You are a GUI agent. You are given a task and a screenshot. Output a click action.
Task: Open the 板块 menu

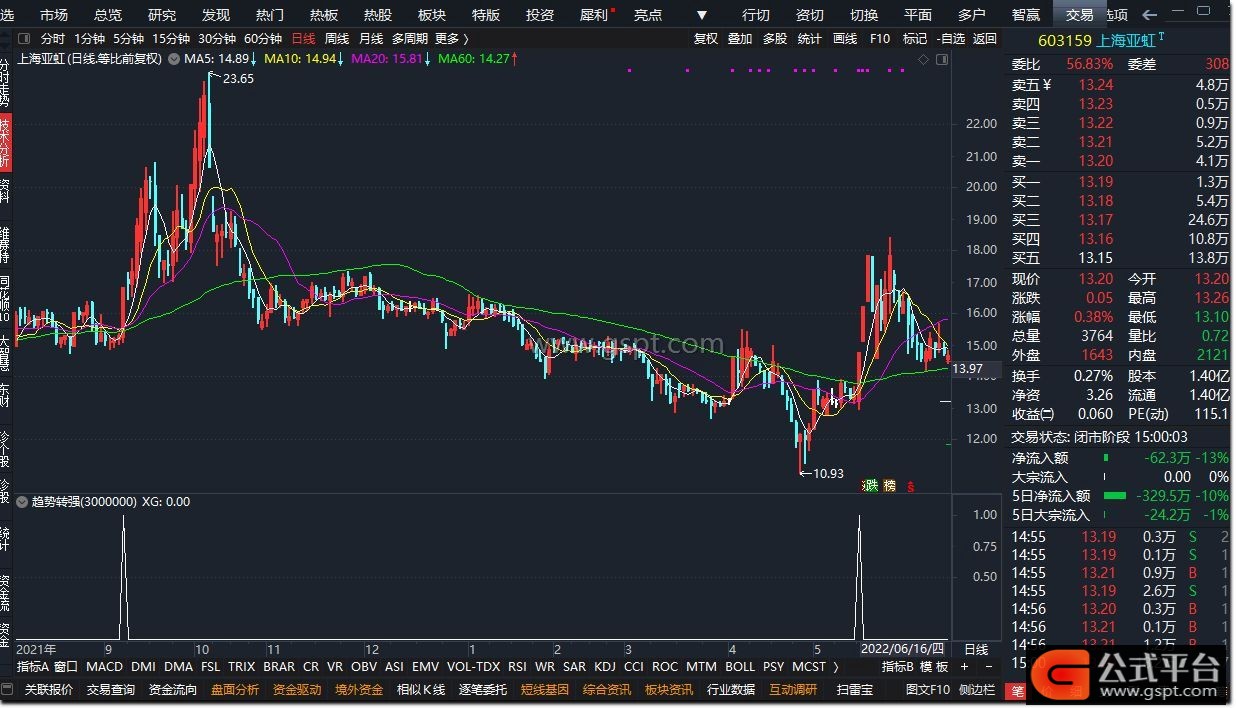click(x=432, y=15)
